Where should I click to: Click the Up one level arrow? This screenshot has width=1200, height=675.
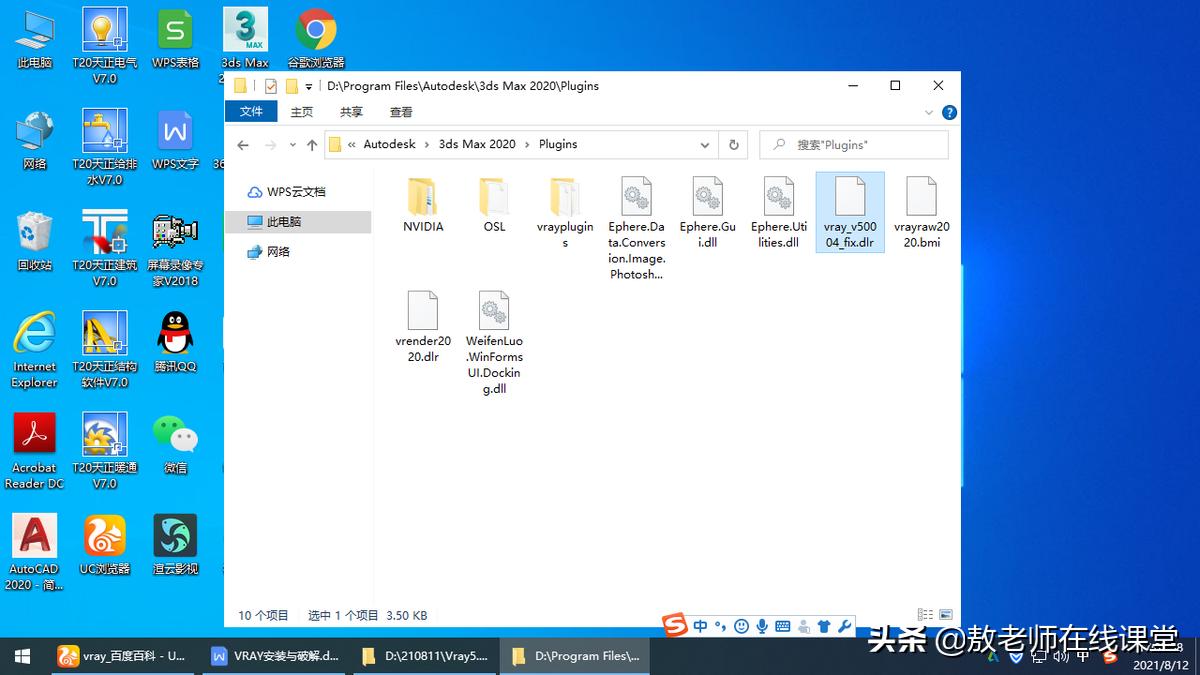coord(312,145)
